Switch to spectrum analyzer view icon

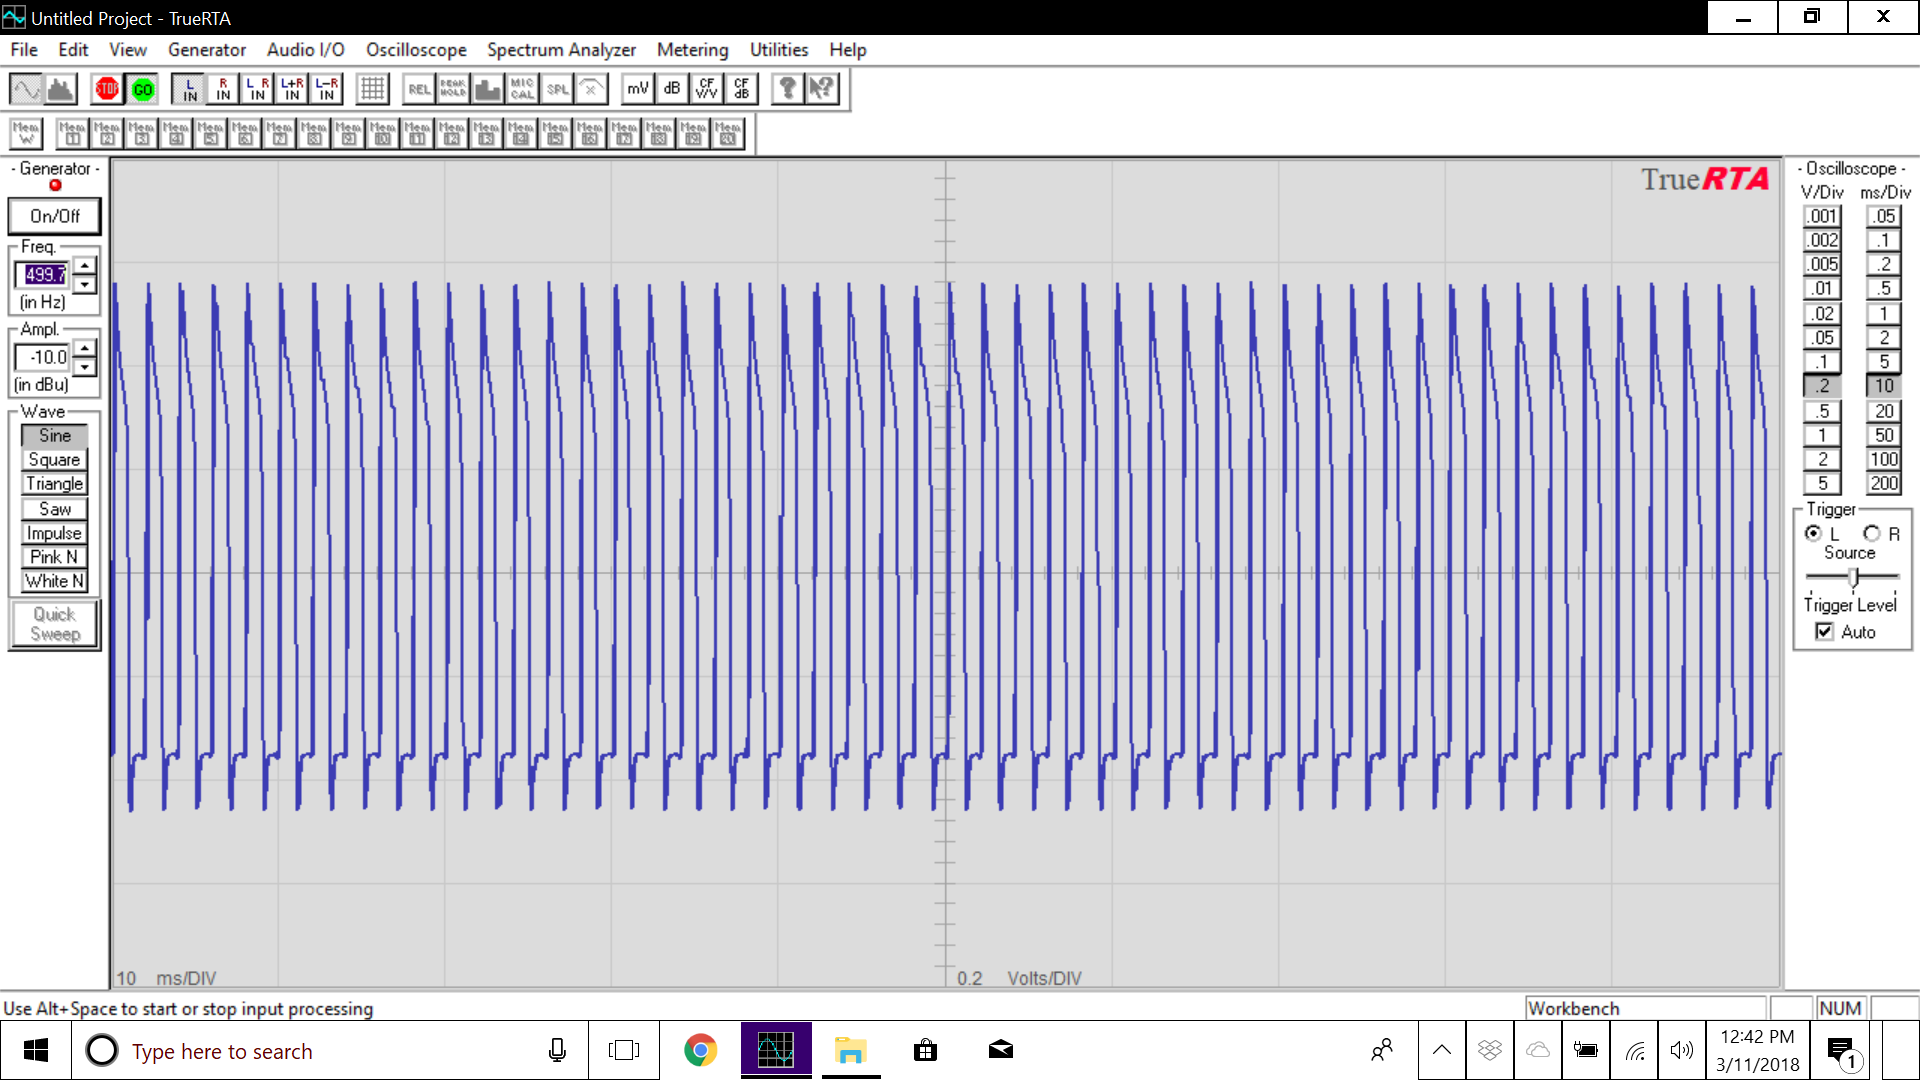pyautogui.click(x=62, y=89)
